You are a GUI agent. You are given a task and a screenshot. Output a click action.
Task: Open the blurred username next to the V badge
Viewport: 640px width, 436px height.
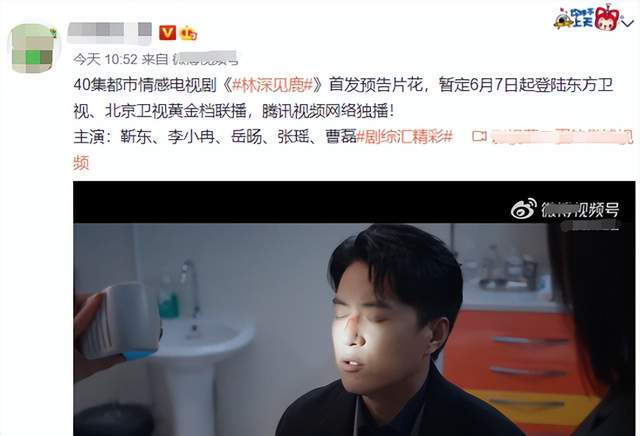coord(109,33)
